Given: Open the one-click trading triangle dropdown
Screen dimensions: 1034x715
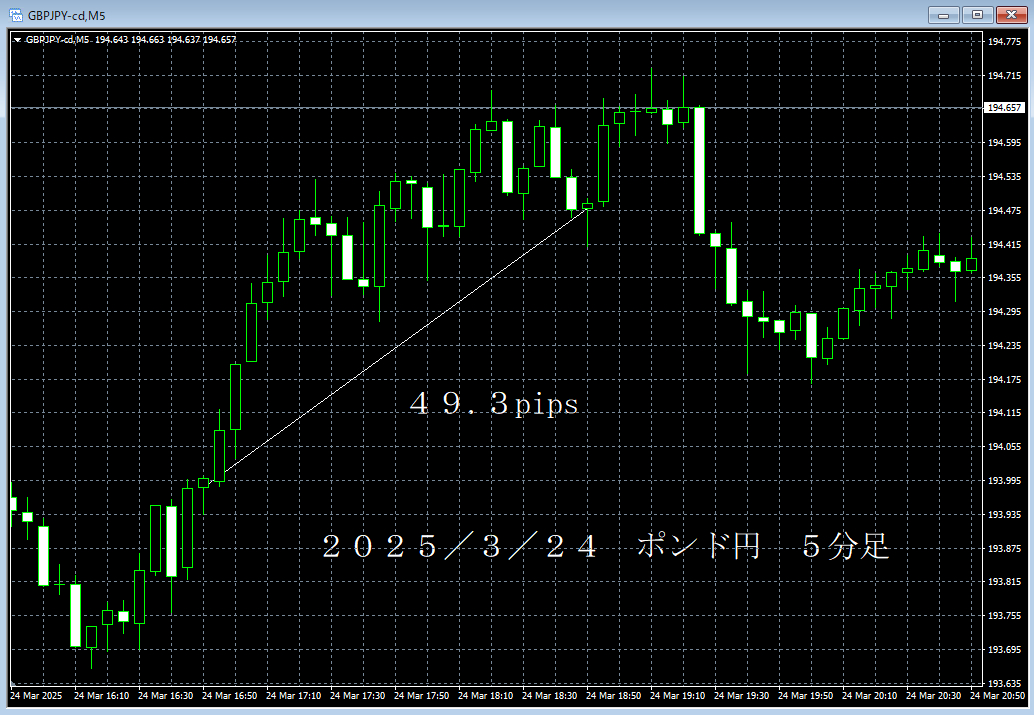Looking at the screenshot, I should click(17, 40).
